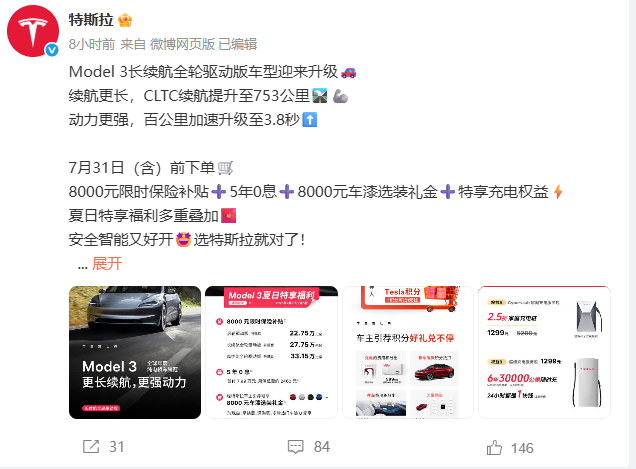Click the shopping cart emoji after 前下单
636x469 pixels.
point(225,168)
